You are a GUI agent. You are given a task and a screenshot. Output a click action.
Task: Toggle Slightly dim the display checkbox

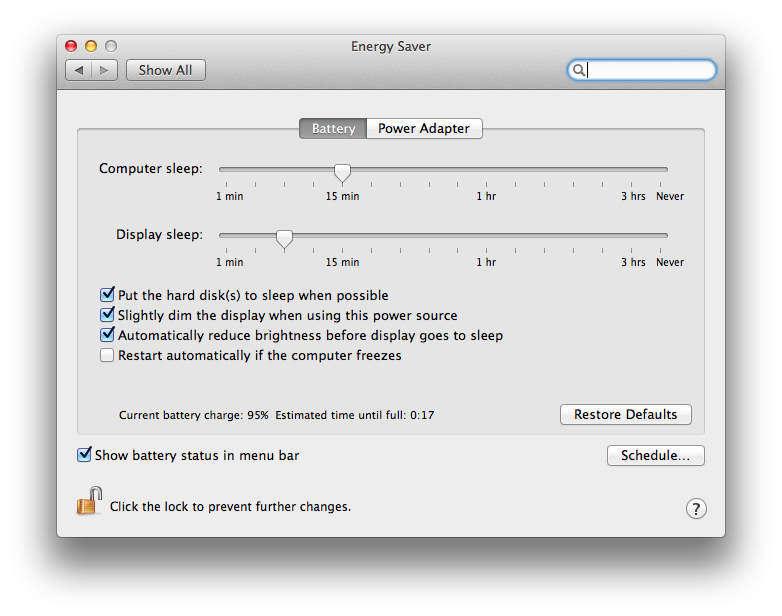pyautogui.click(x=107, y=315)
